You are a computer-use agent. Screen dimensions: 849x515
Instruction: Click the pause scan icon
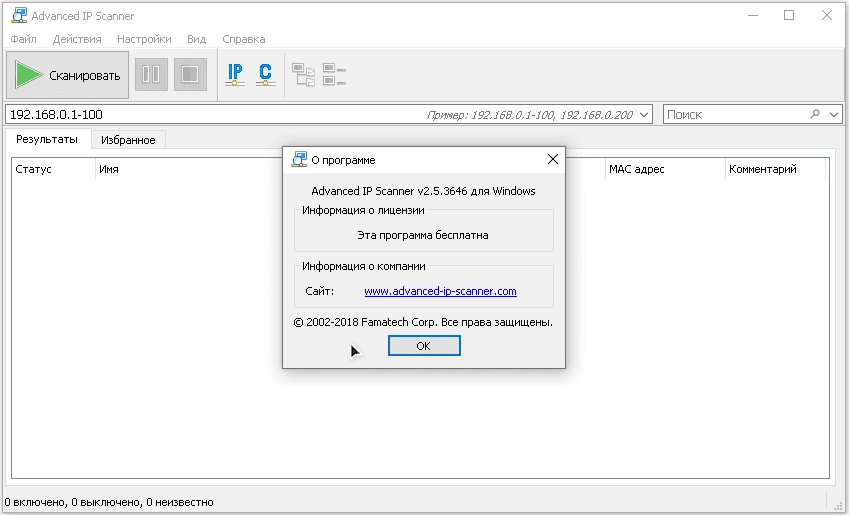[151, 74]
